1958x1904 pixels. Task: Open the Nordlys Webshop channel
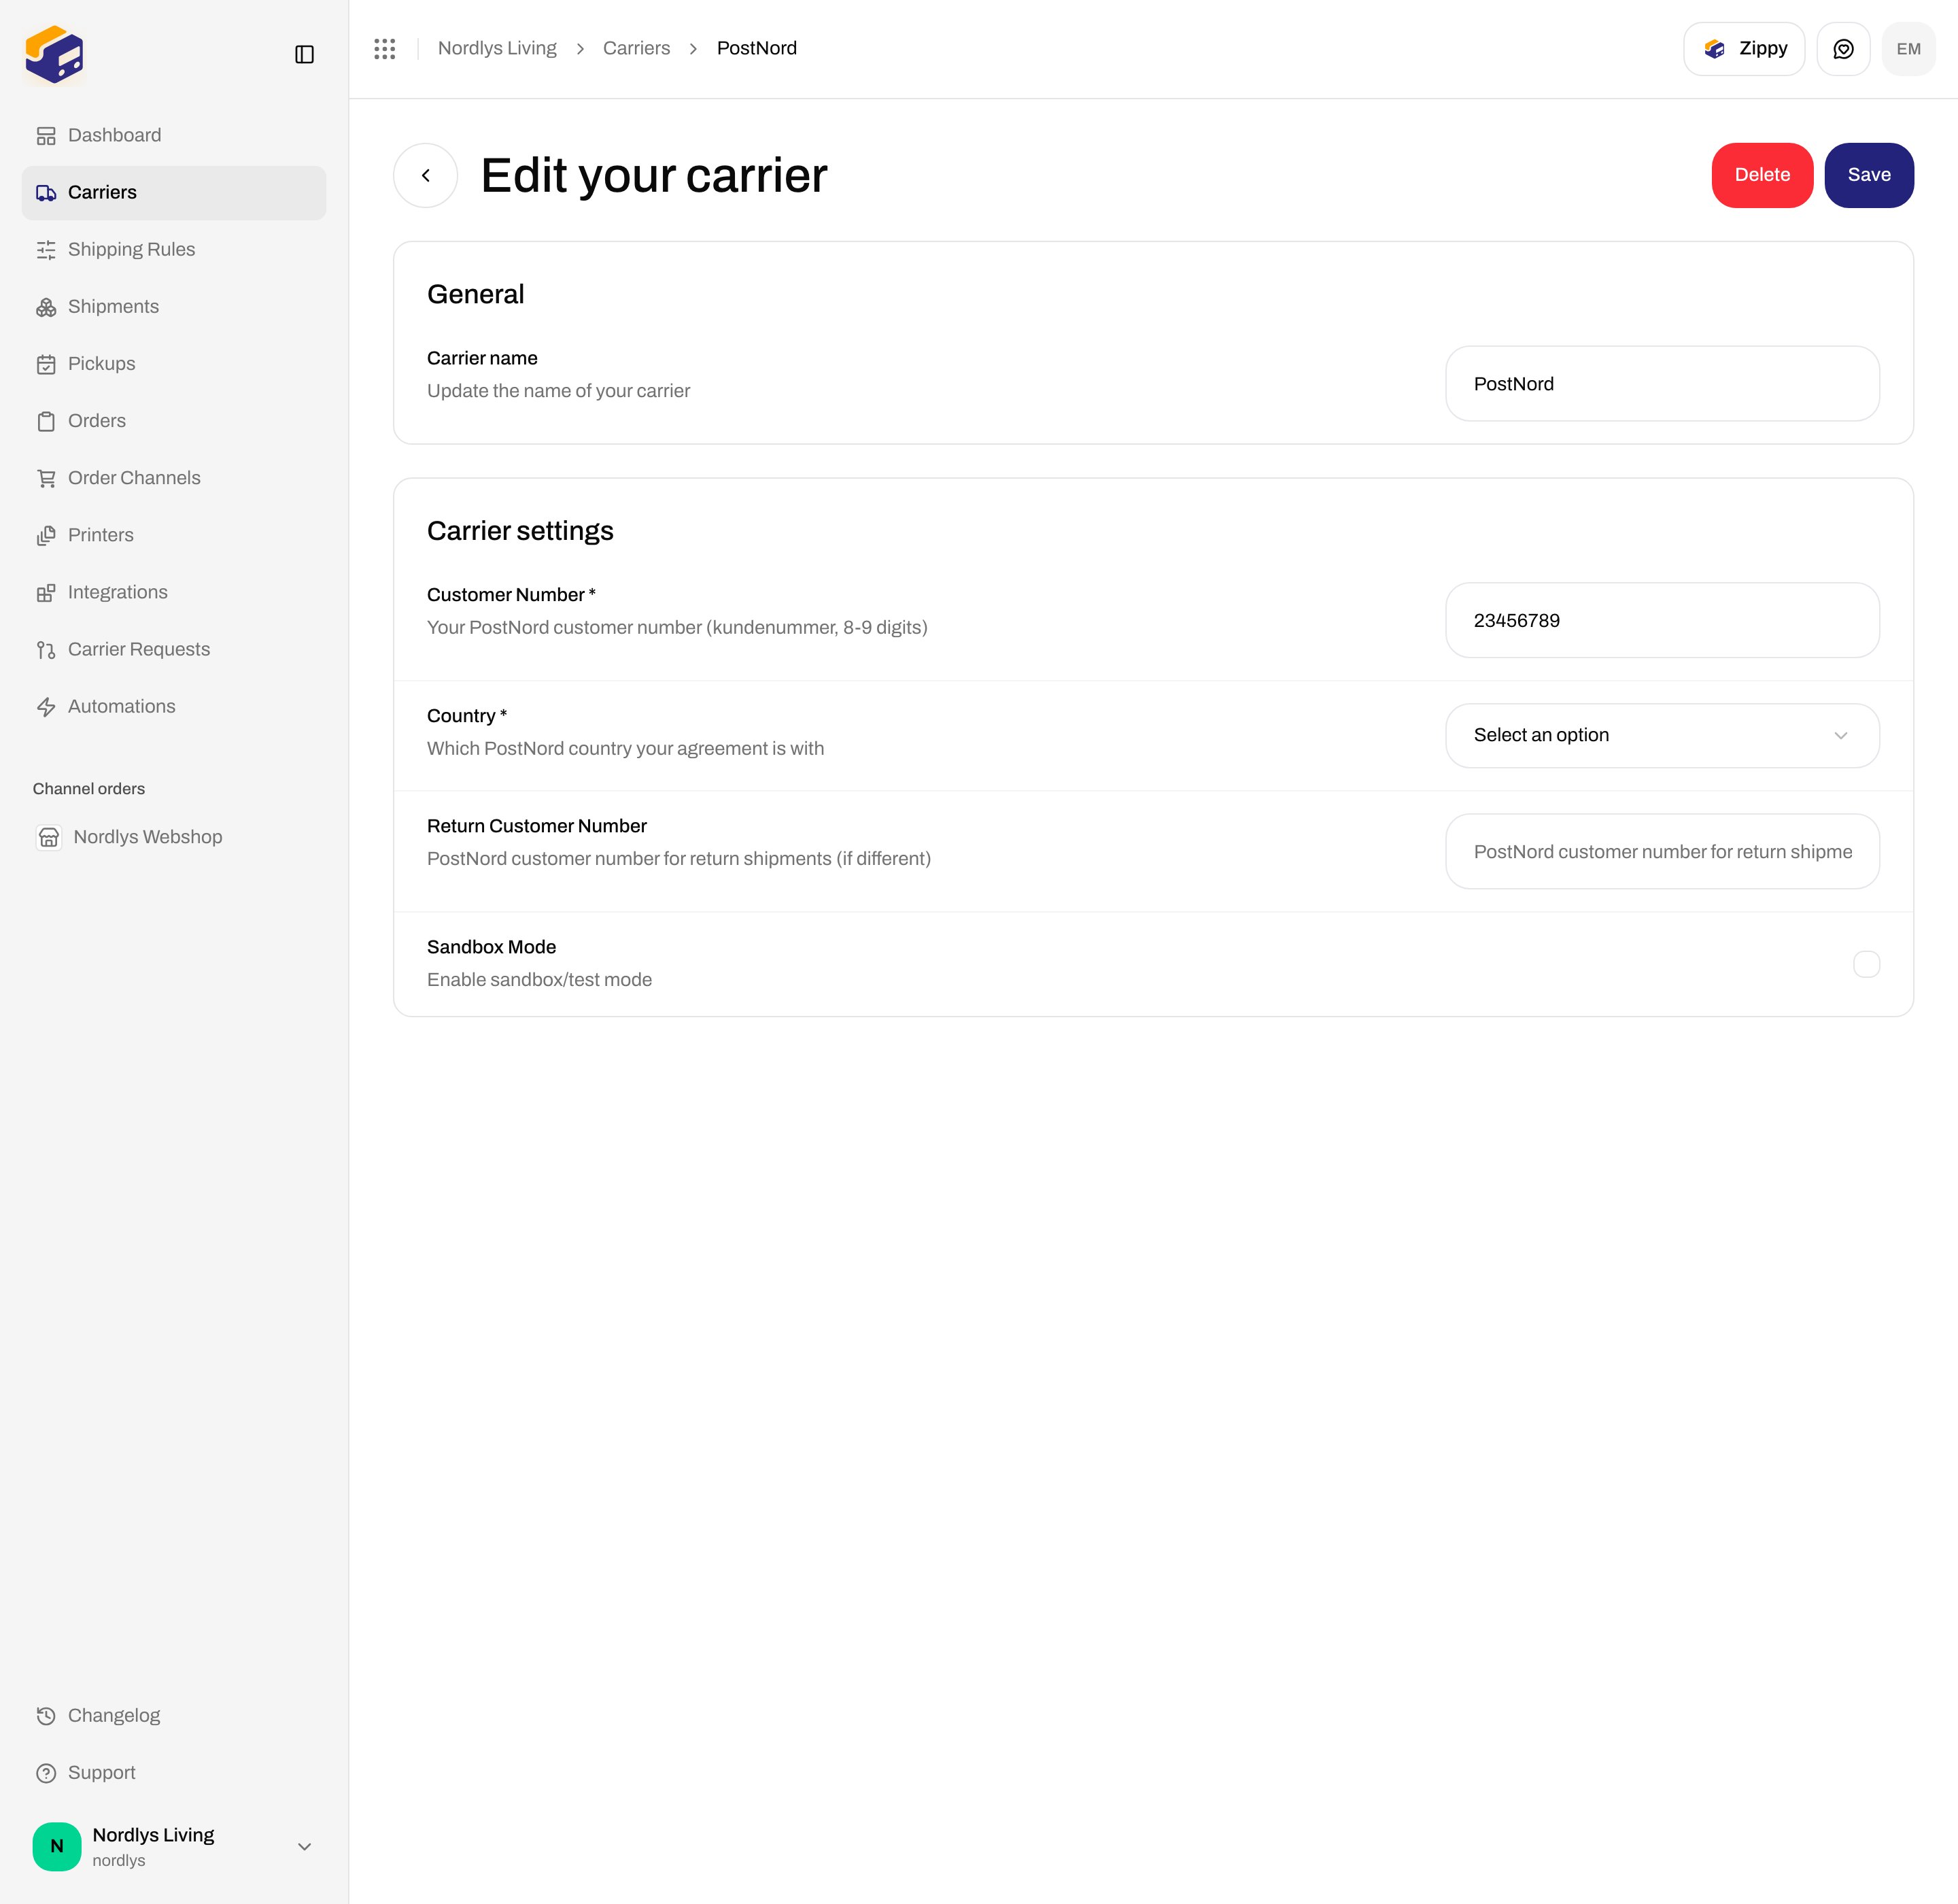pos(174,837)
